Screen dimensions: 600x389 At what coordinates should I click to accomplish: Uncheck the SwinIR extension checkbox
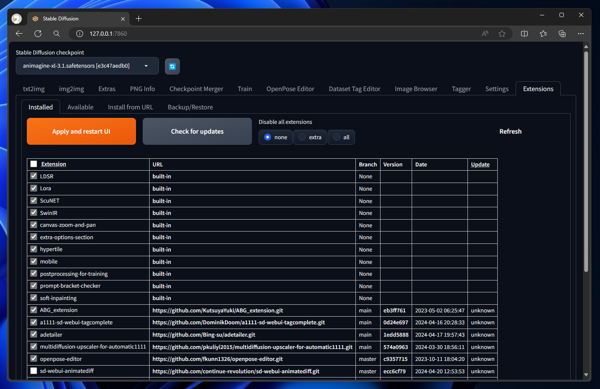coord(34,213)
